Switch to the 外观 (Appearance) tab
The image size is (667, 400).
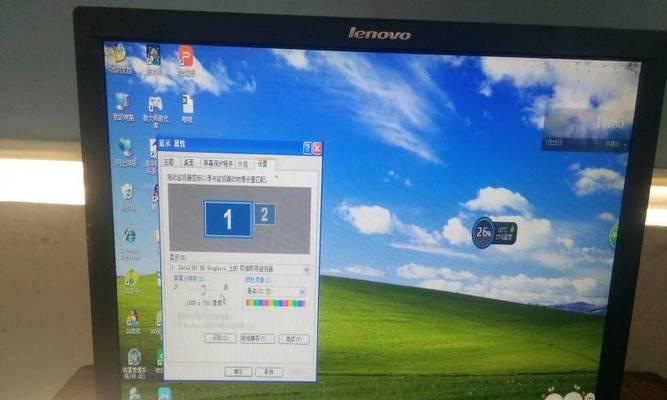point(243,164)
